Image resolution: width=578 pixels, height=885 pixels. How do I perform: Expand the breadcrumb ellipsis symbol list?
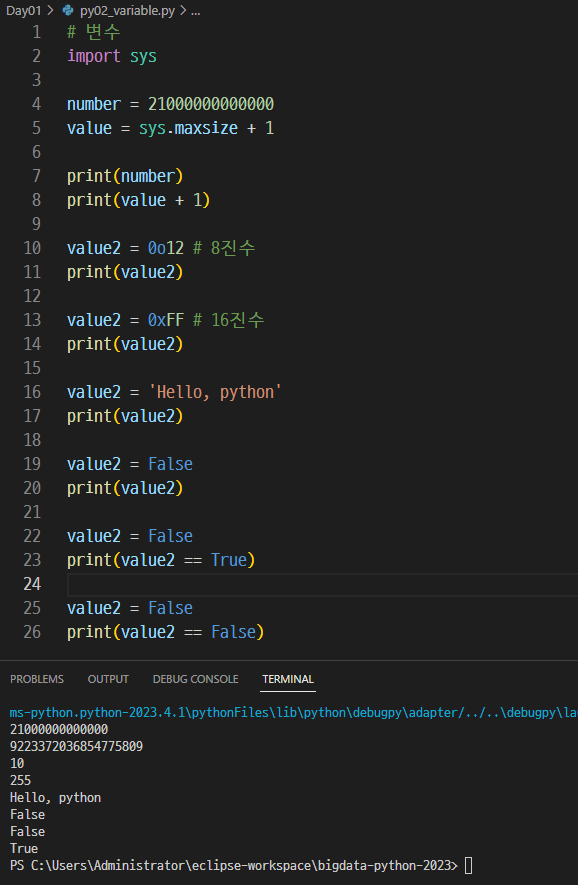[x=195, y=11]
